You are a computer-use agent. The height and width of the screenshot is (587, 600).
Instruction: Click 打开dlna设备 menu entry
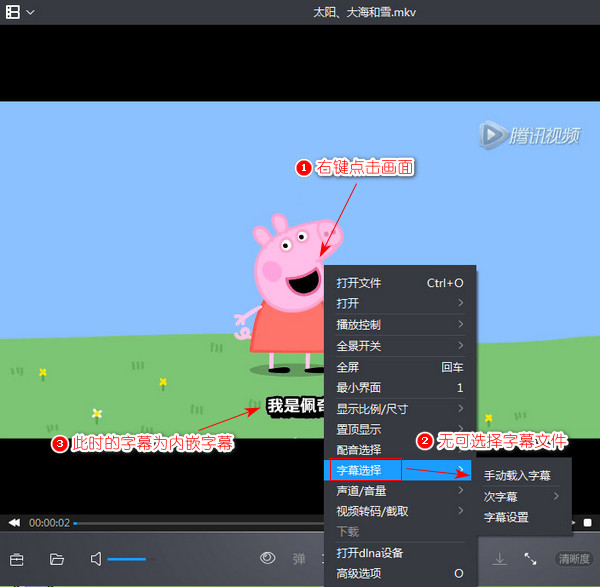(x=400, y=553)
